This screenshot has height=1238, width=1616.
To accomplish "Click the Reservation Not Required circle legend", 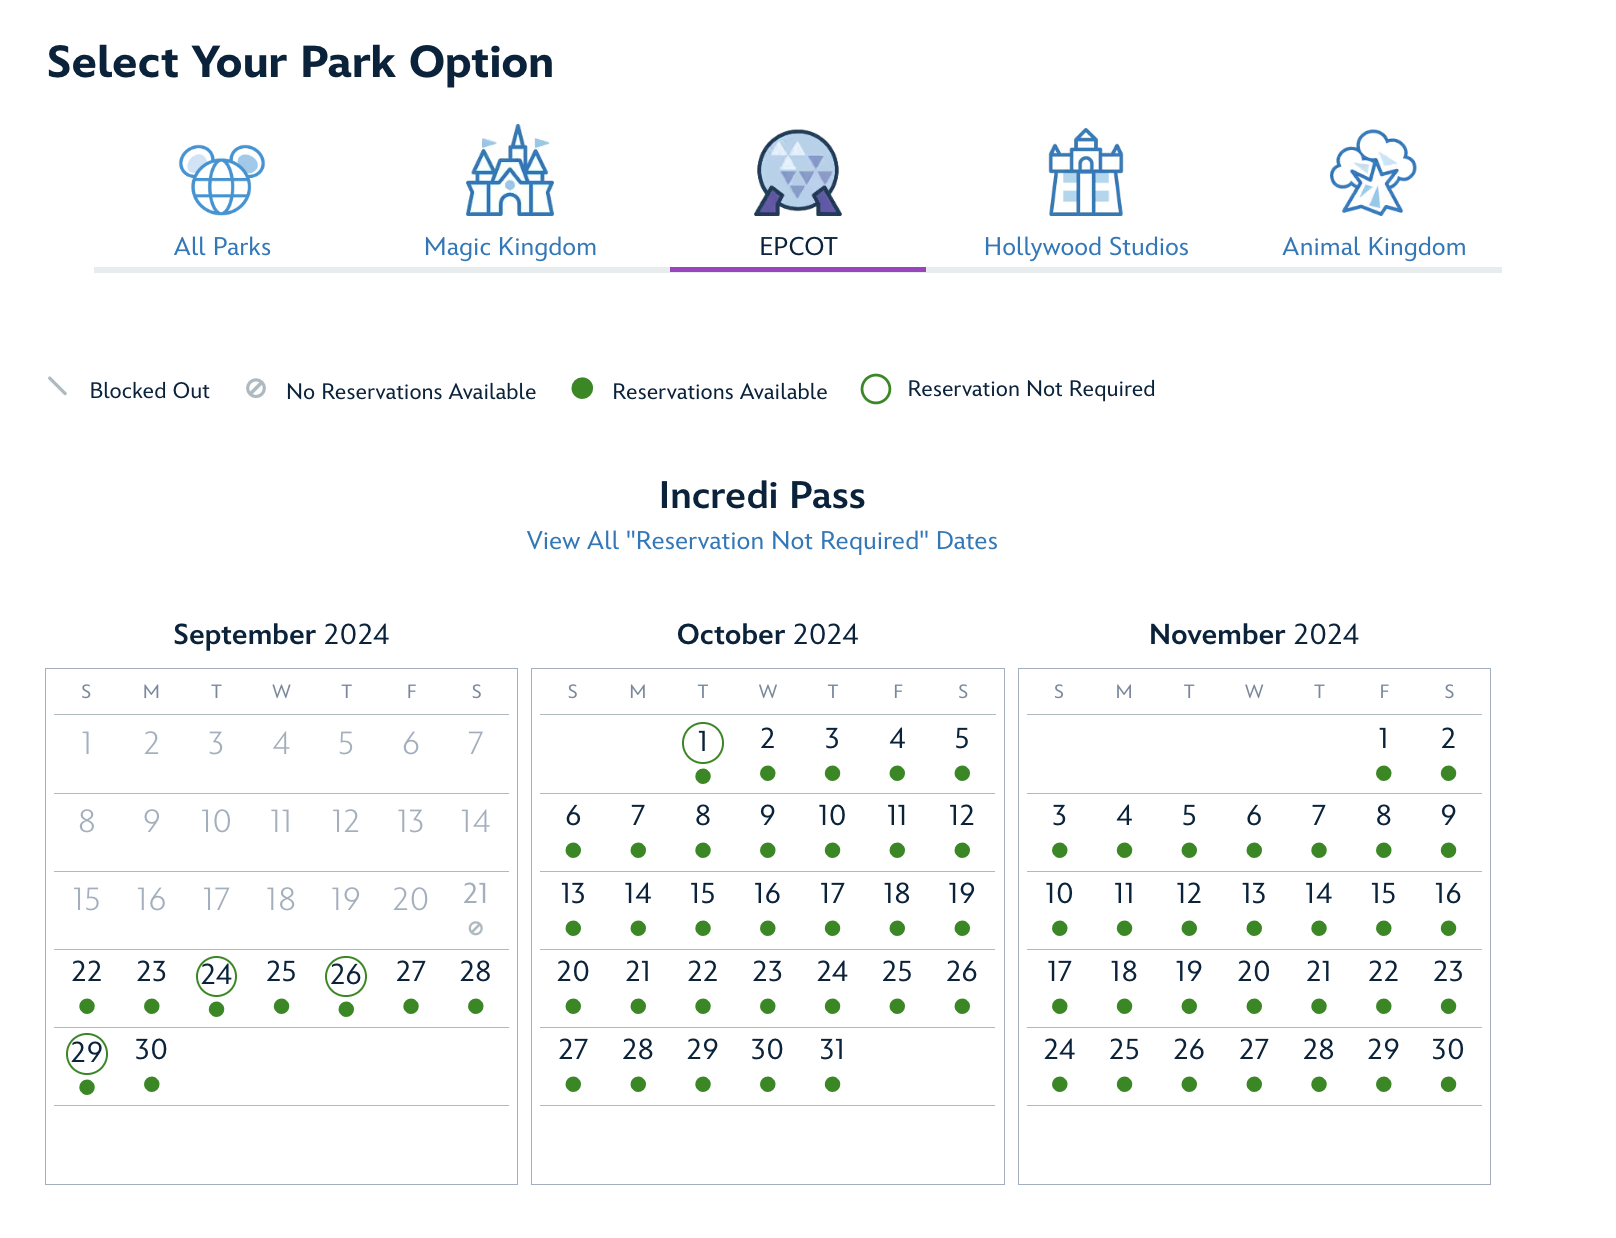I will 876,389.
